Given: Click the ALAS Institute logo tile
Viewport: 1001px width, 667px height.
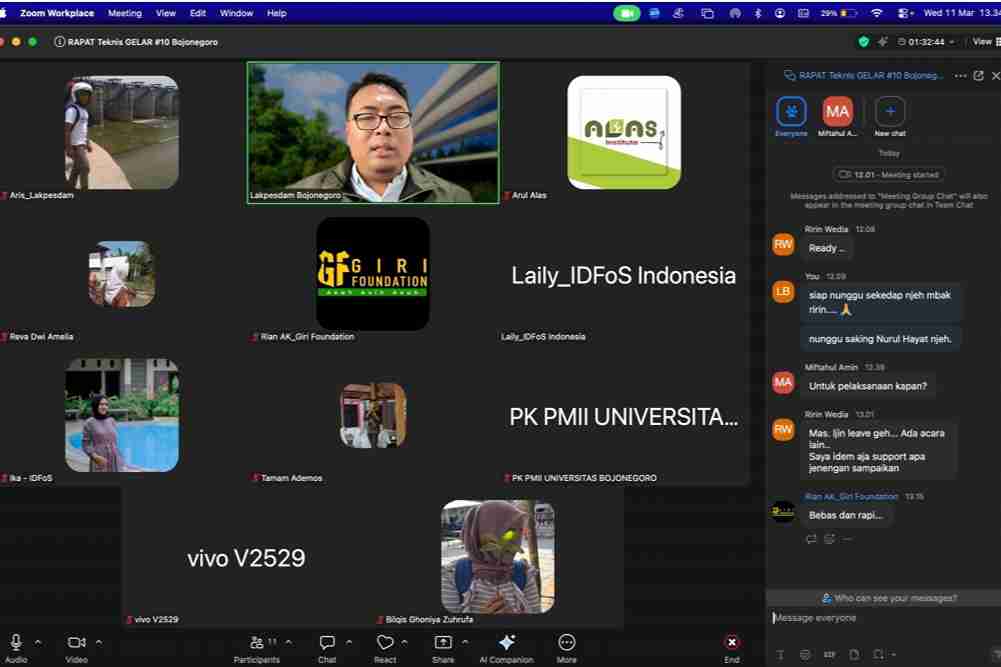Looking at the screenshot, I should [624, 133].
